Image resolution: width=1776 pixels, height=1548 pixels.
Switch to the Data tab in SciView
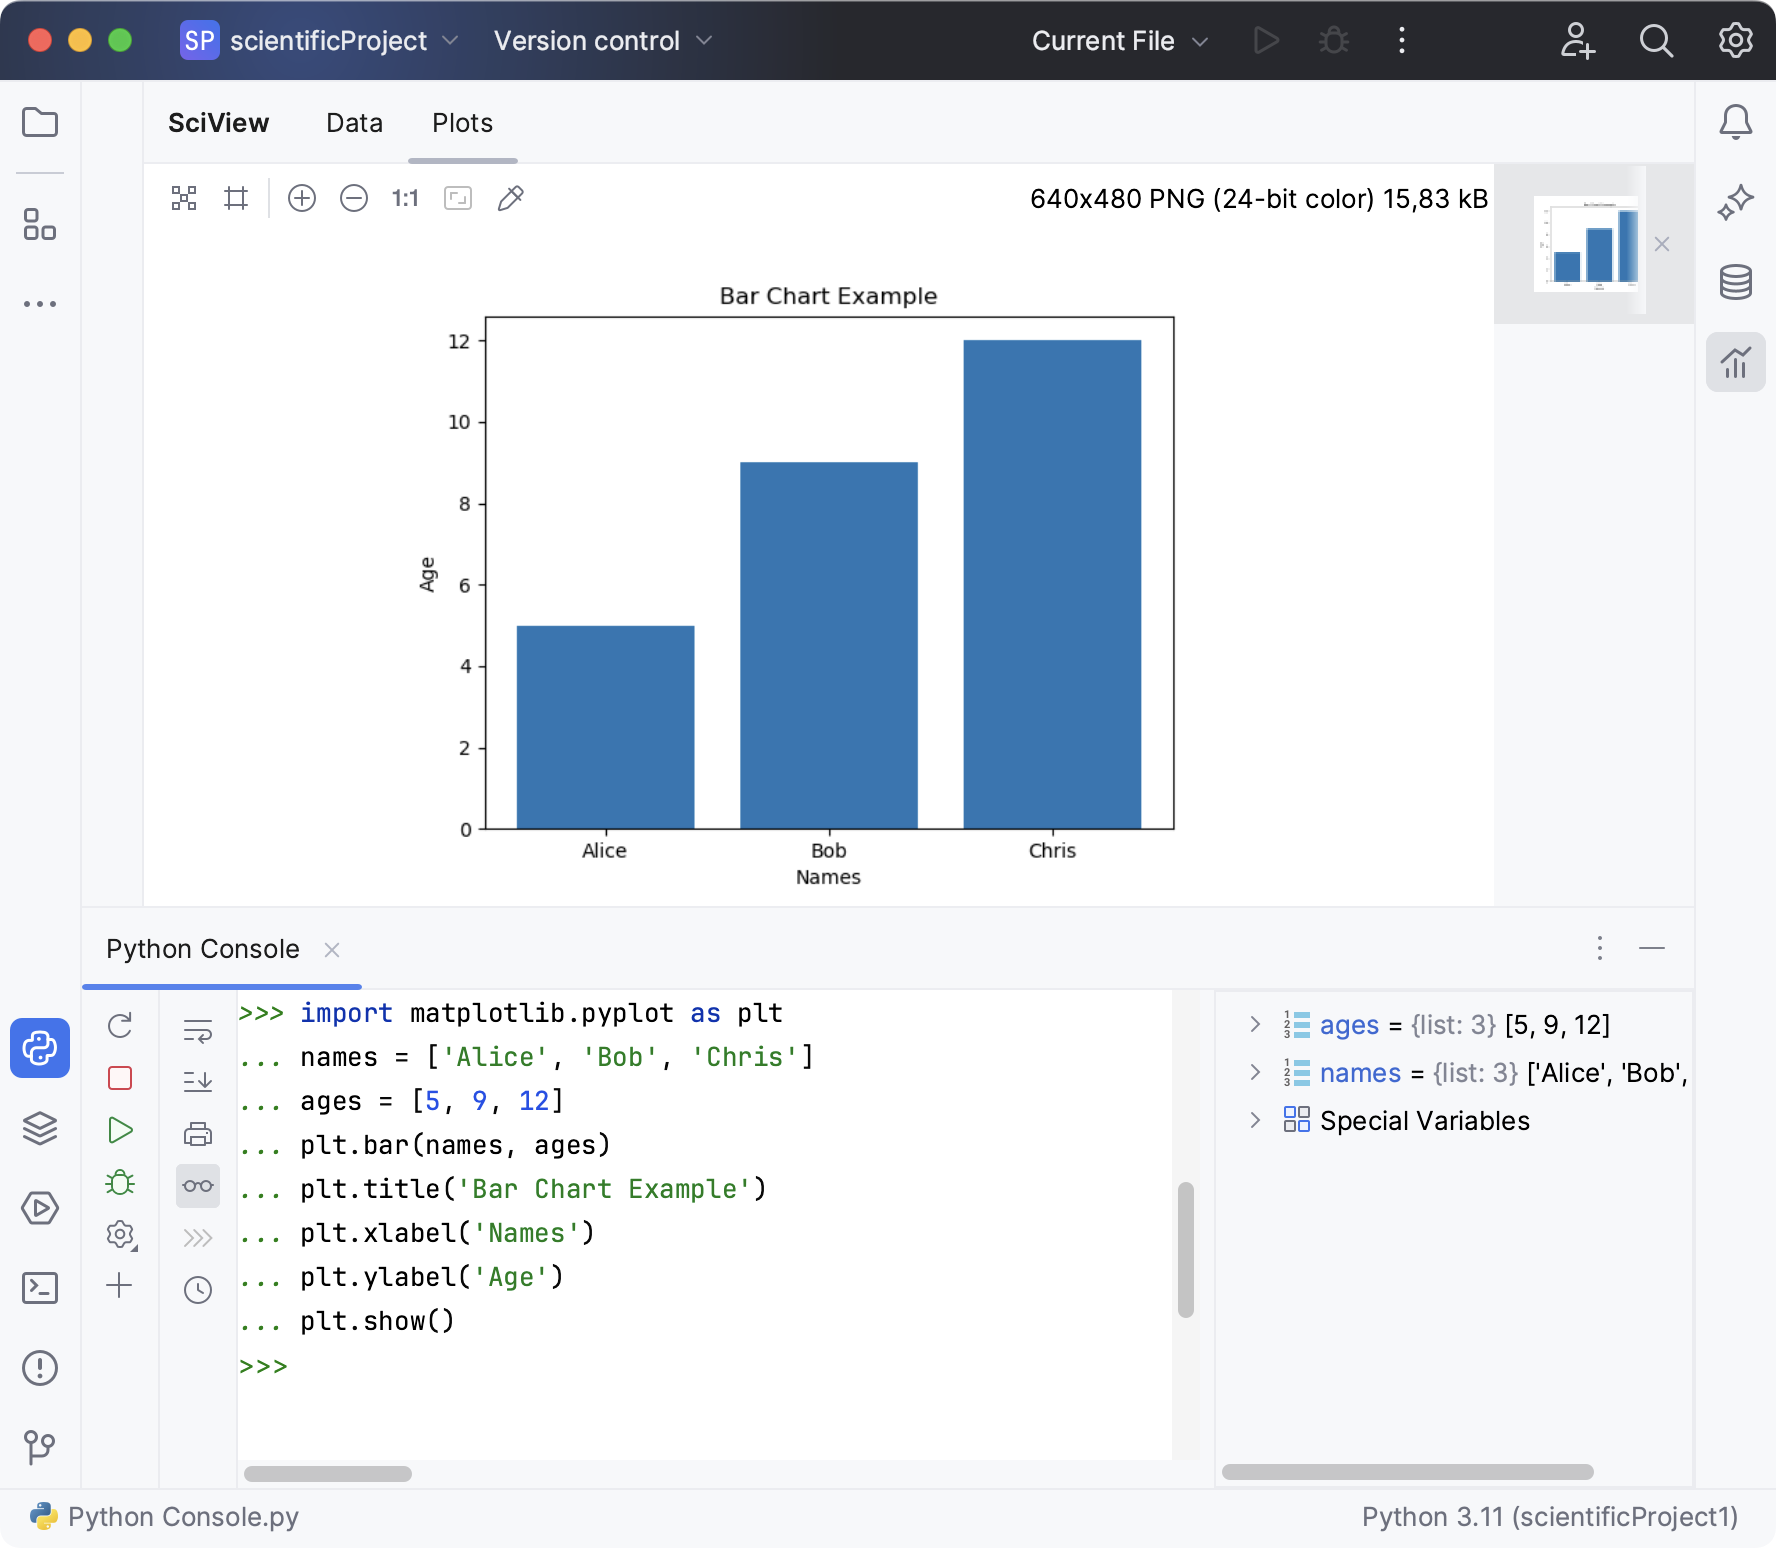354,123
